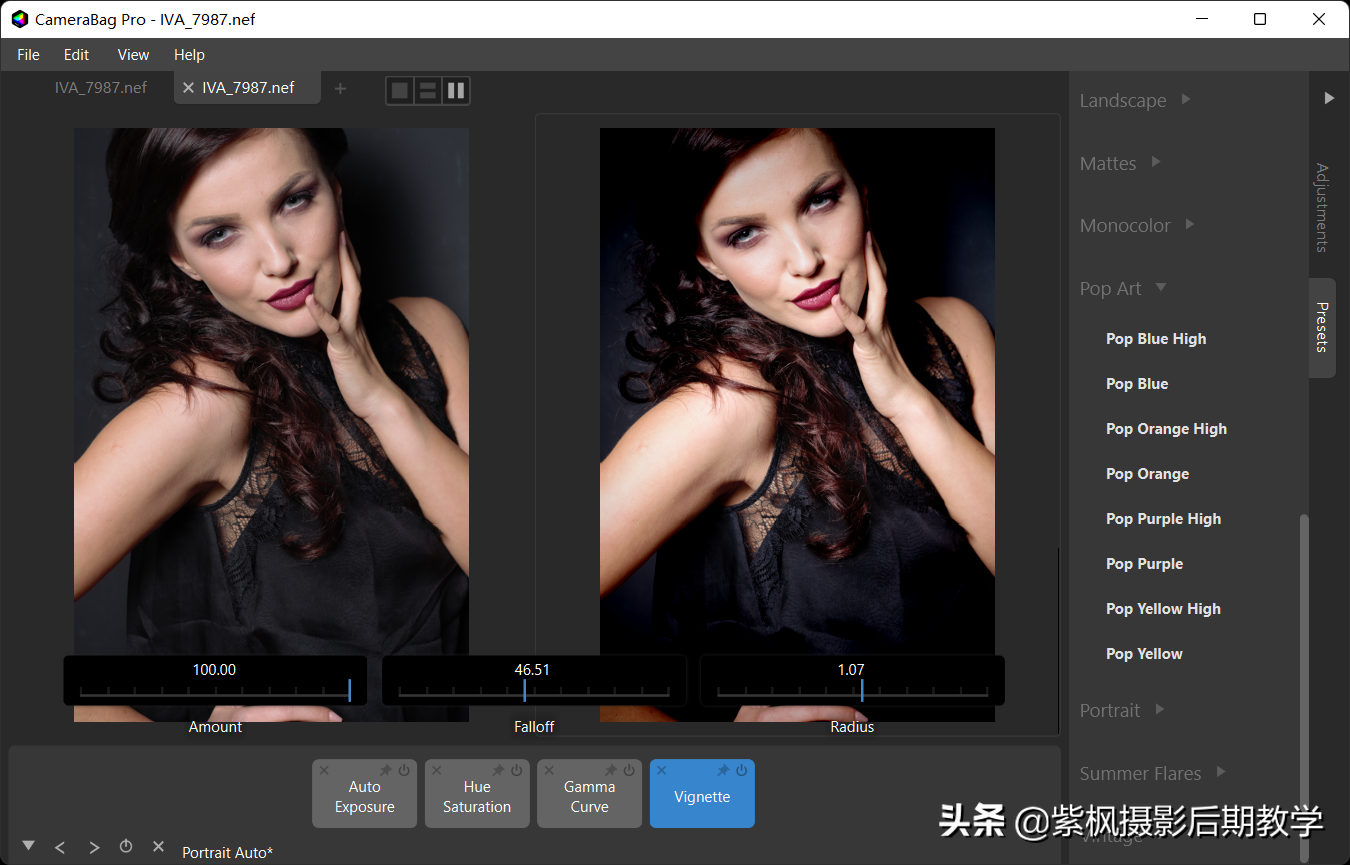Remove the Vignette tile
1350x865 pixels.
point(661,771)
